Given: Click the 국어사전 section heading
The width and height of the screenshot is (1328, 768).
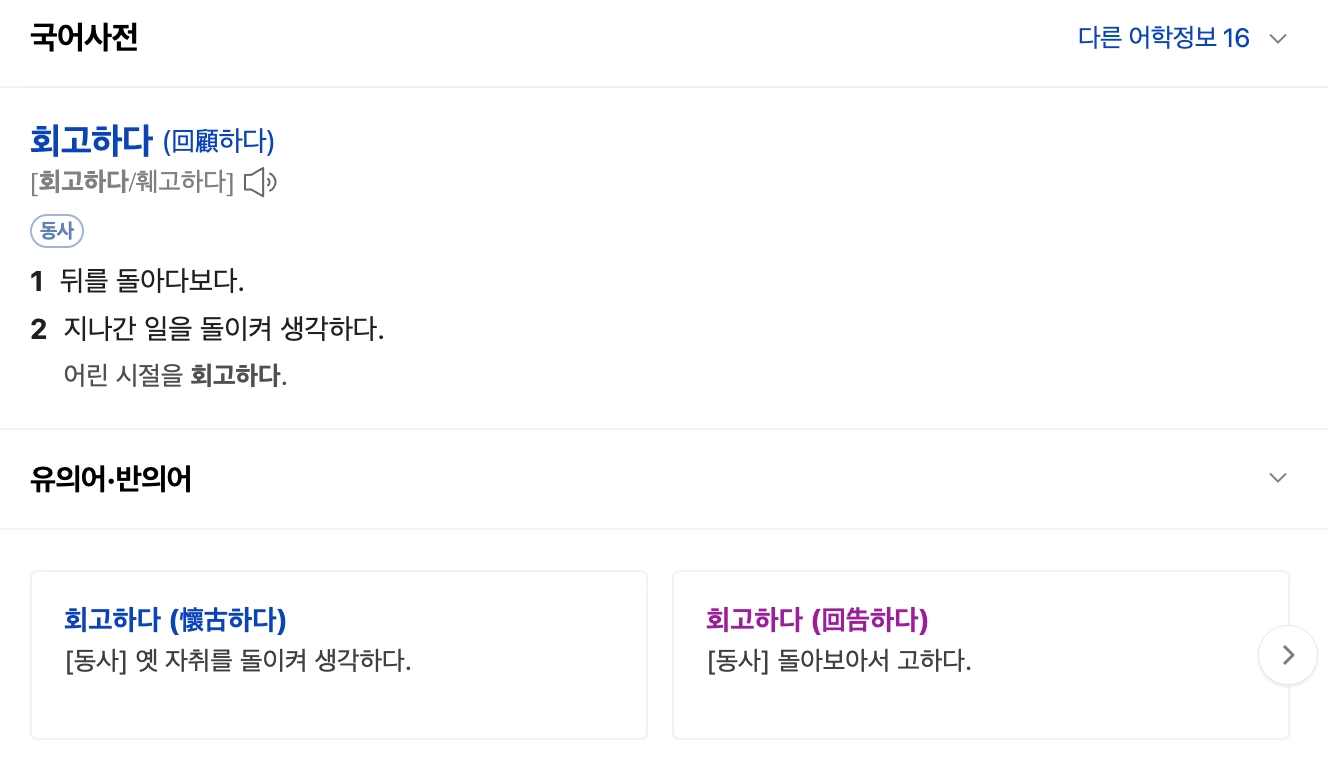Looking at the screenshot, I should click(x=84, y=38).
